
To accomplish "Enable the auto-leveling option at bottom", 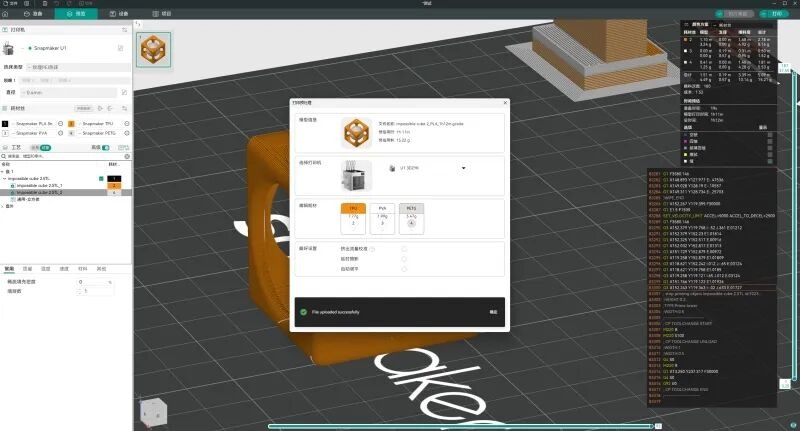I will [403, 269].
